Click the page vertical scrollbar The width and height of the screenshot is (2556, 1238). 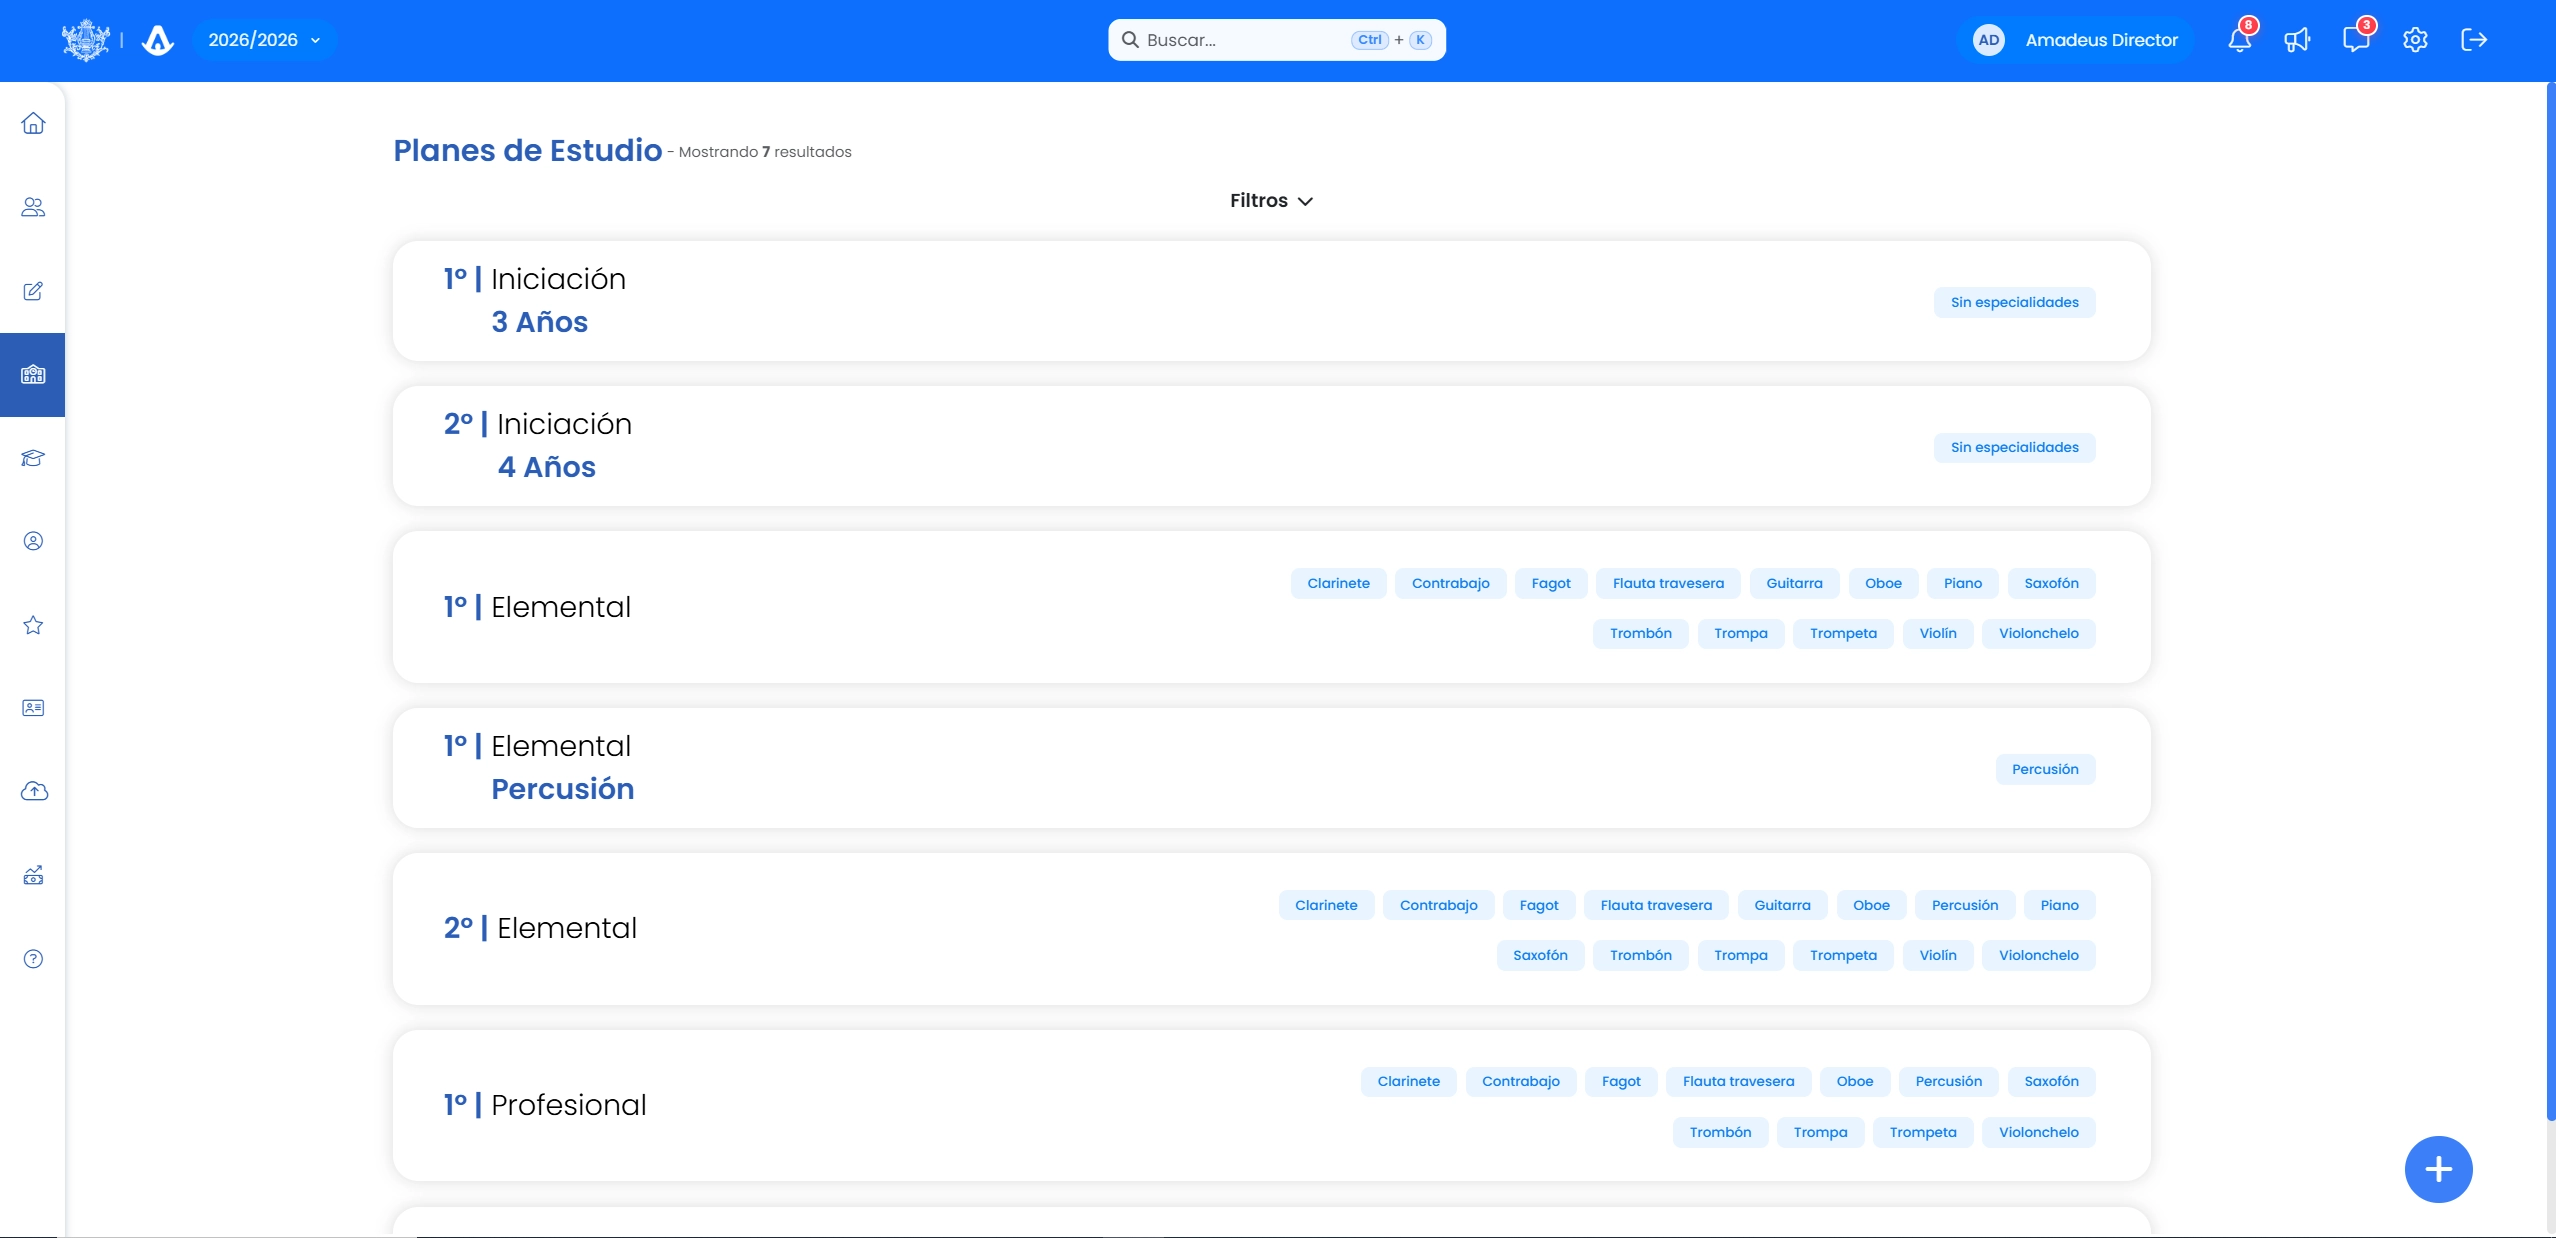2550,600
